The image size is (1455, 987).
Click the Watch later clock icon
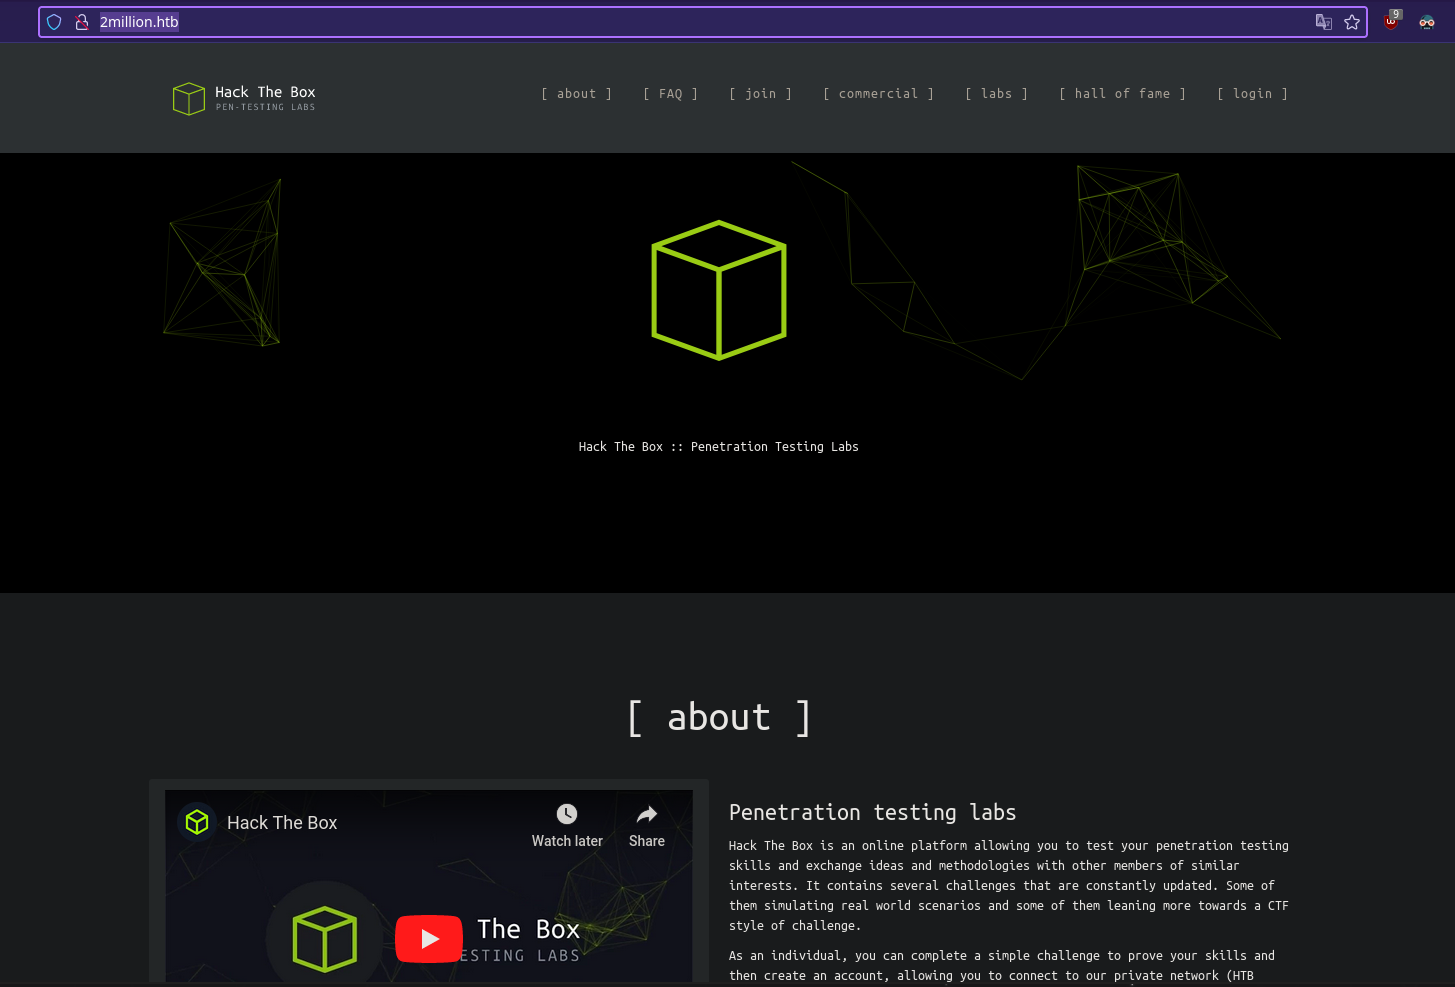click(567, 814)
